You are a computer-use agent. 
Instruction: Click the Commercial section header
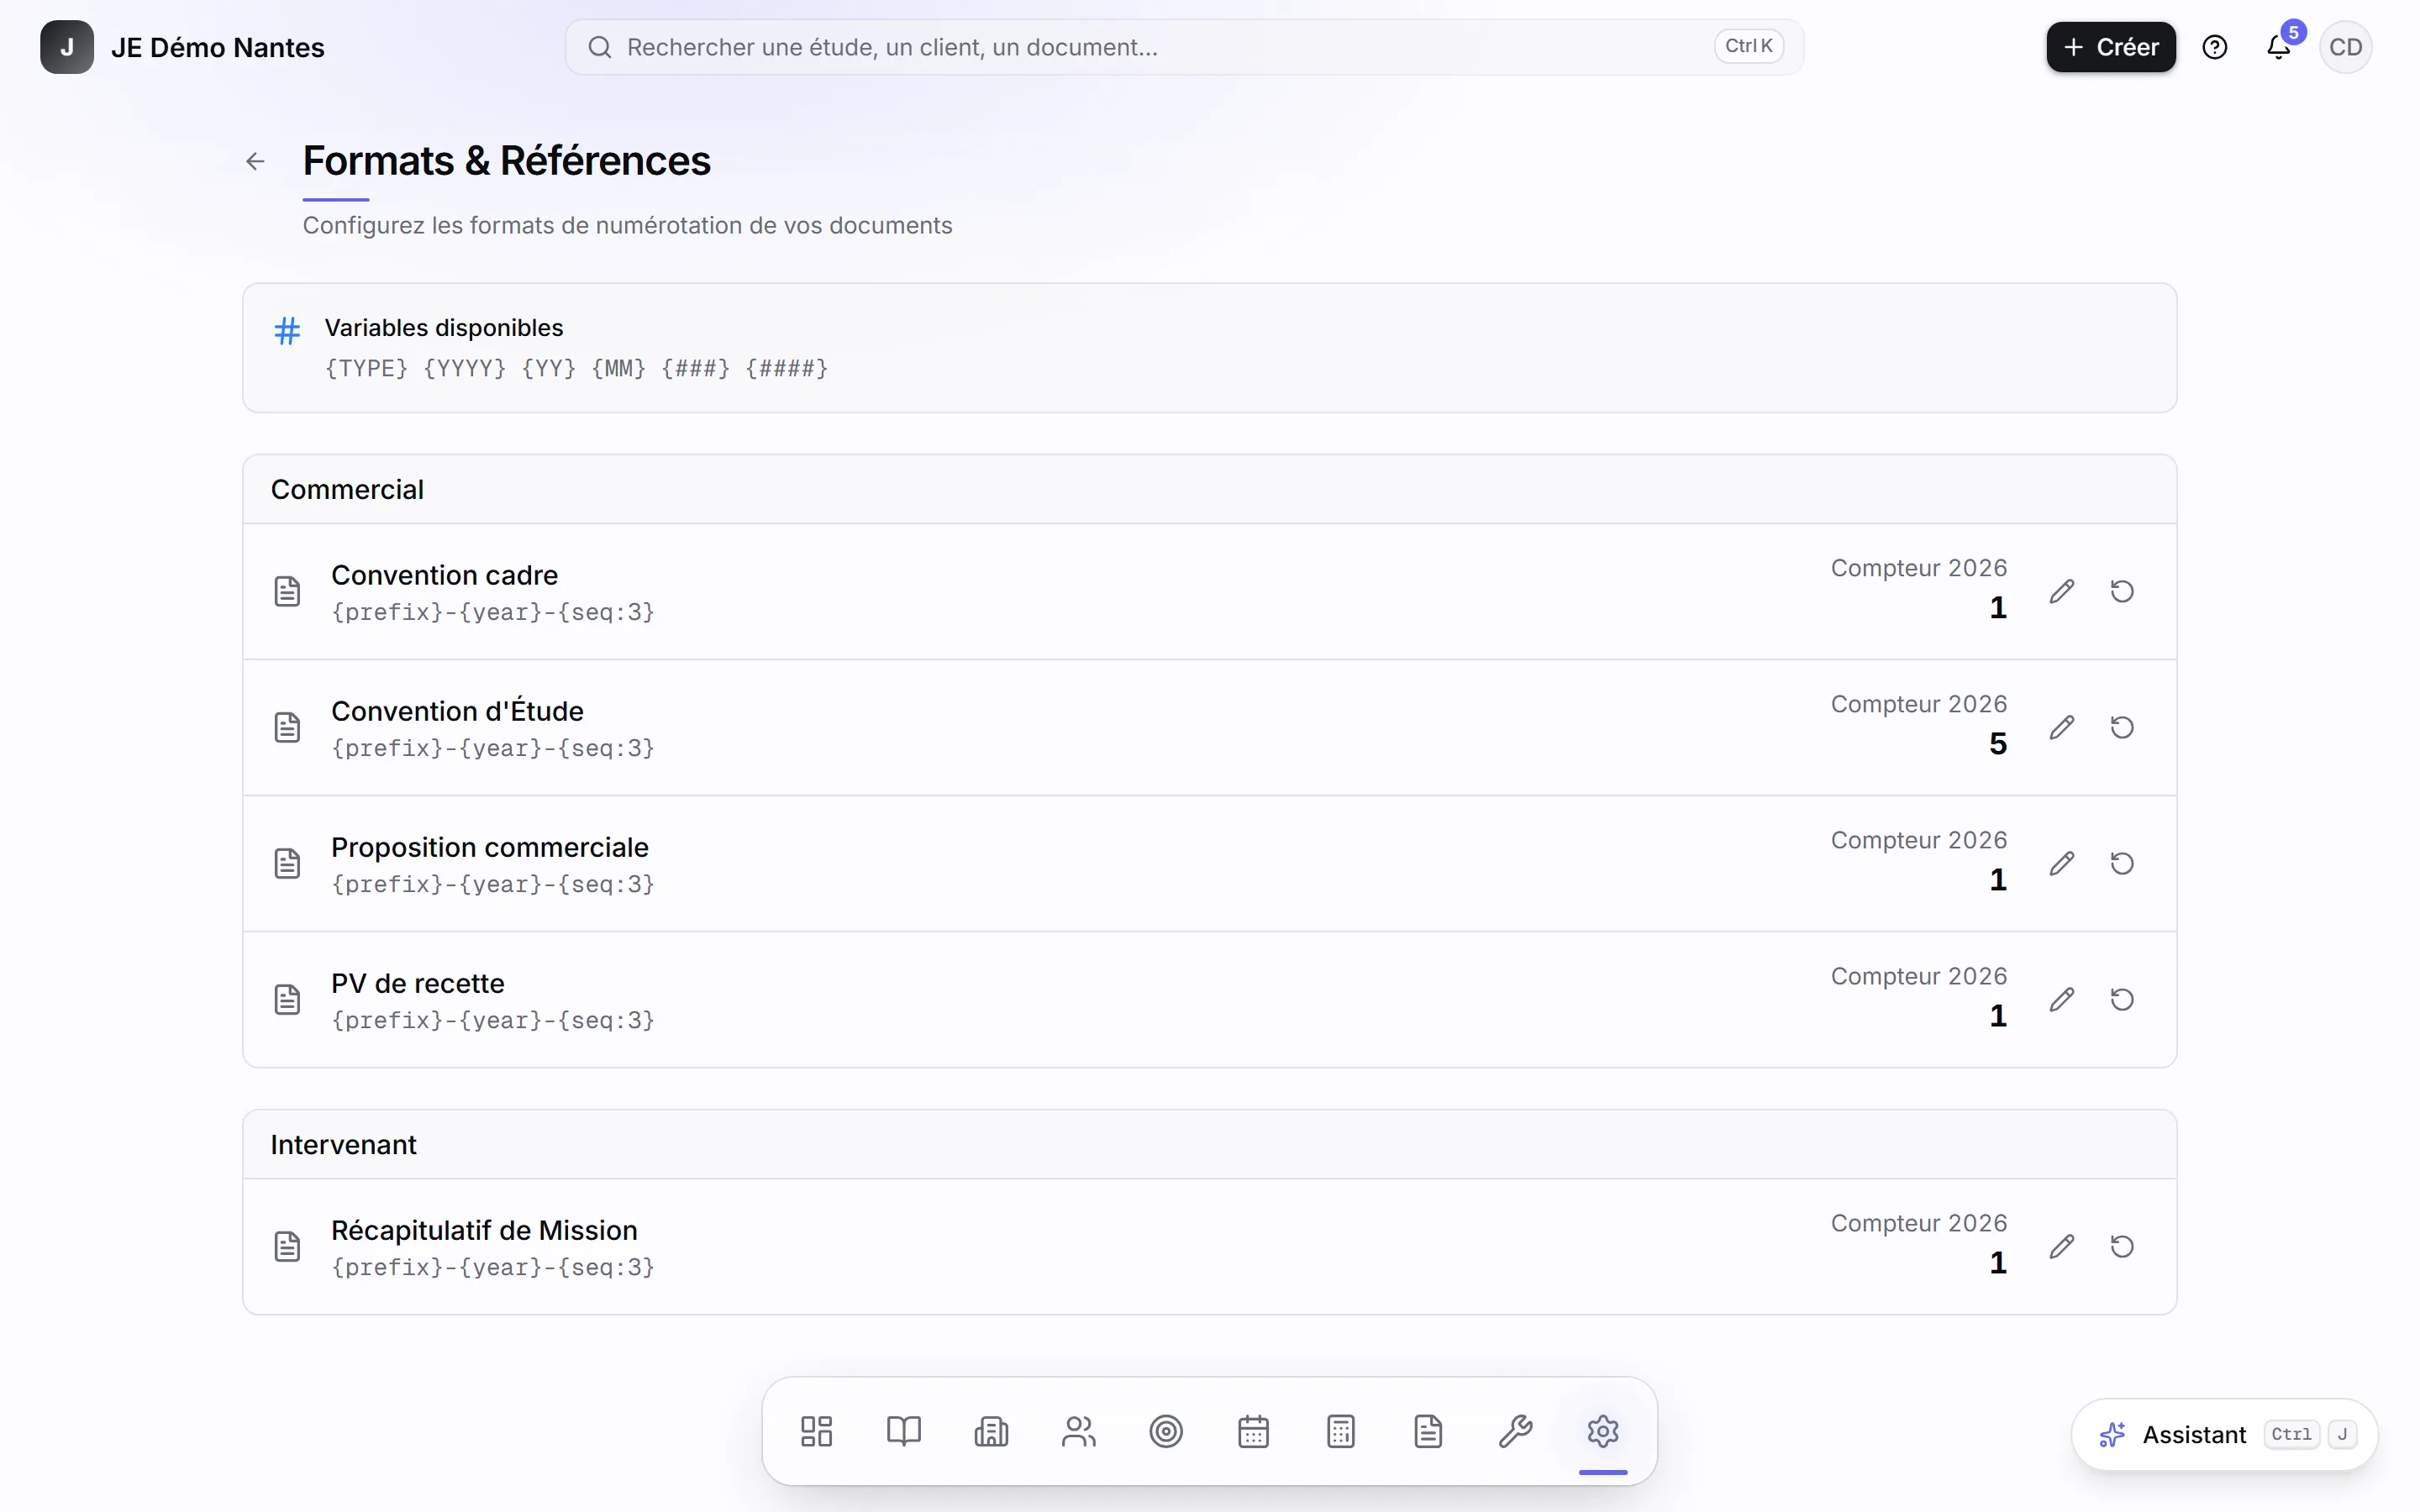(x=347, y=489)
